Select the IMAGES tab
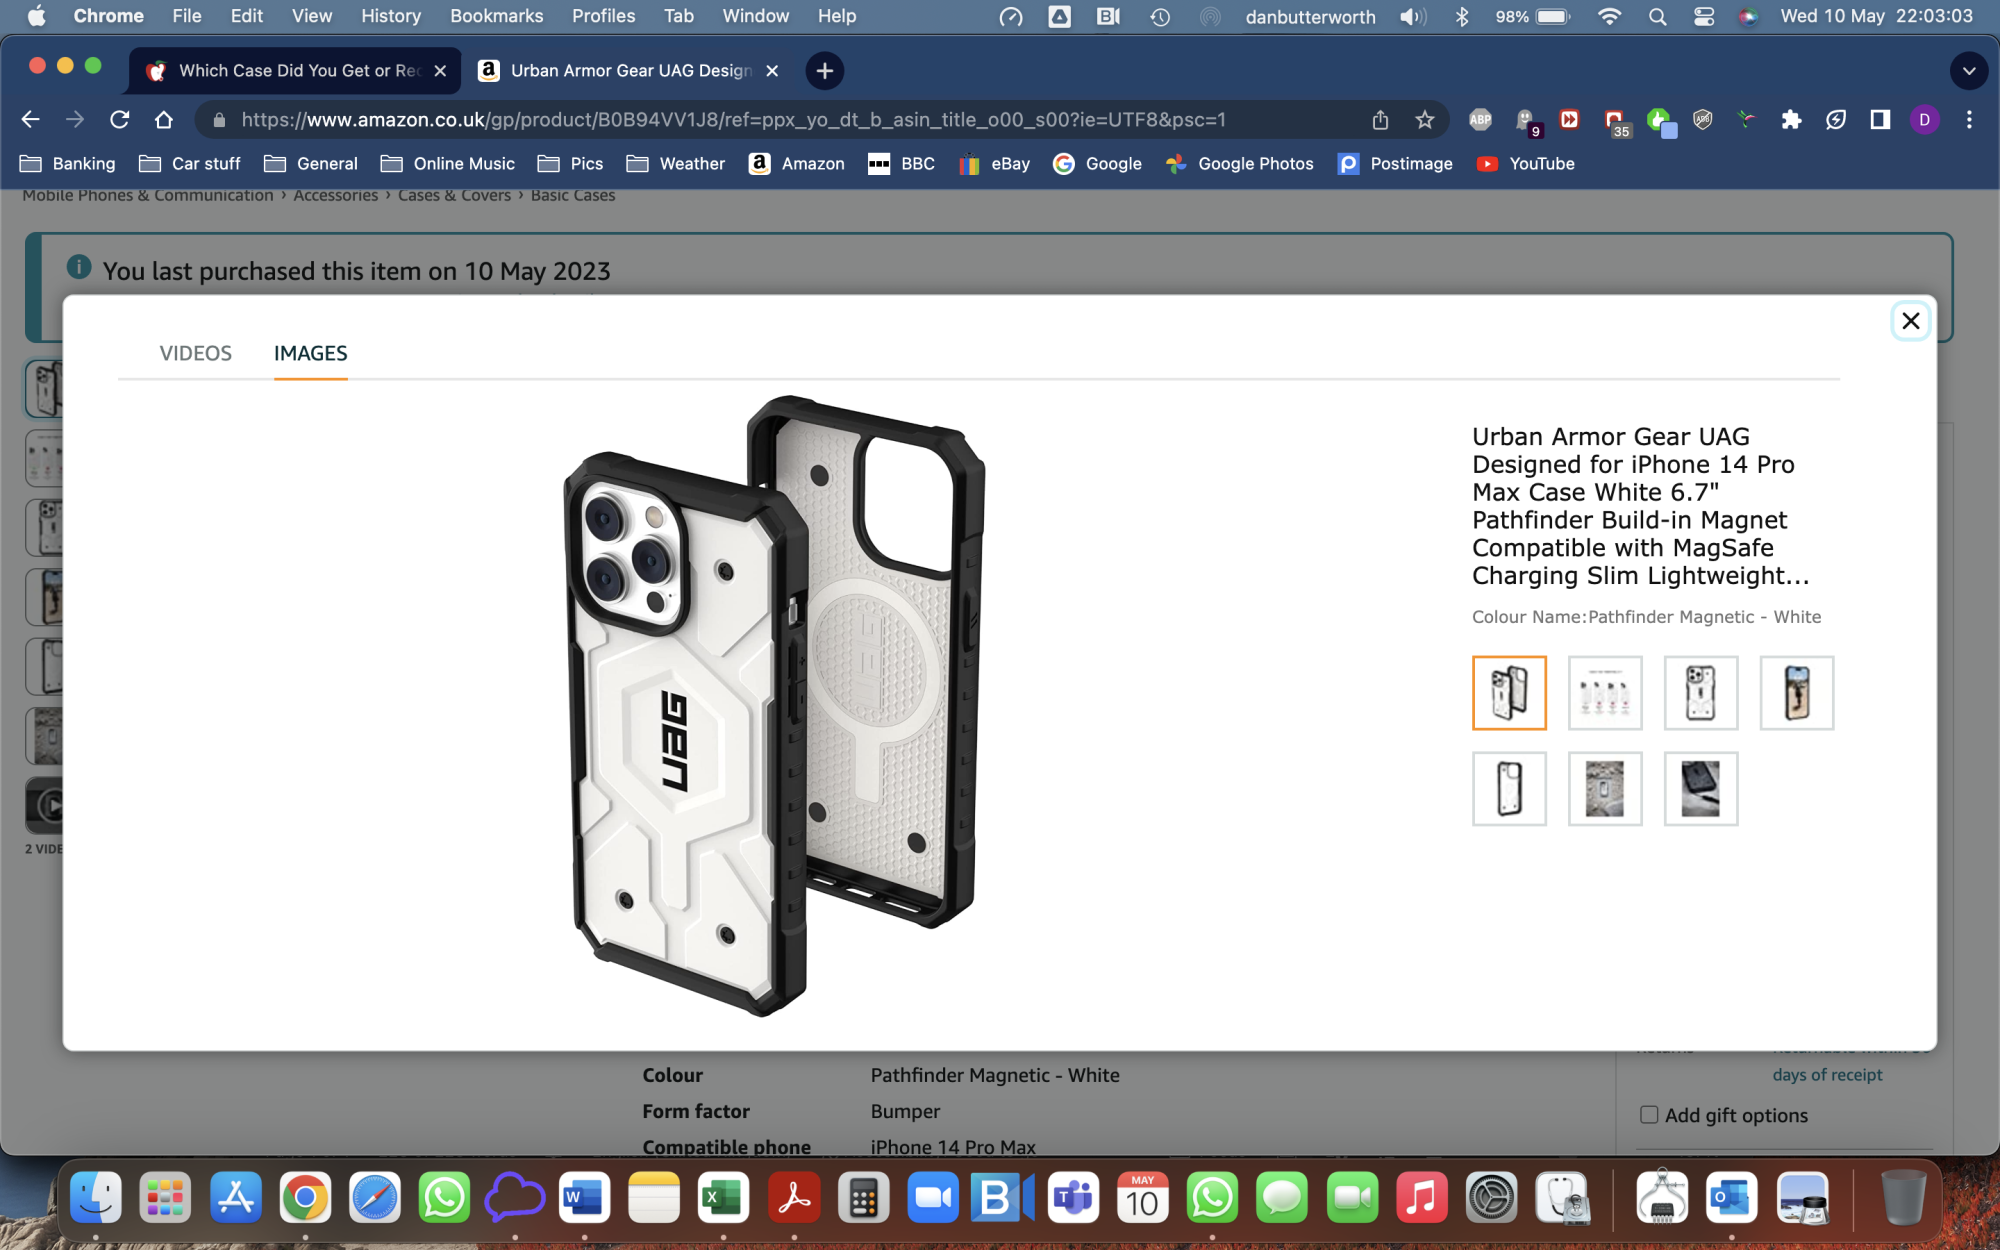Screen dimensions: 2000x1250 tap(310, 353)
